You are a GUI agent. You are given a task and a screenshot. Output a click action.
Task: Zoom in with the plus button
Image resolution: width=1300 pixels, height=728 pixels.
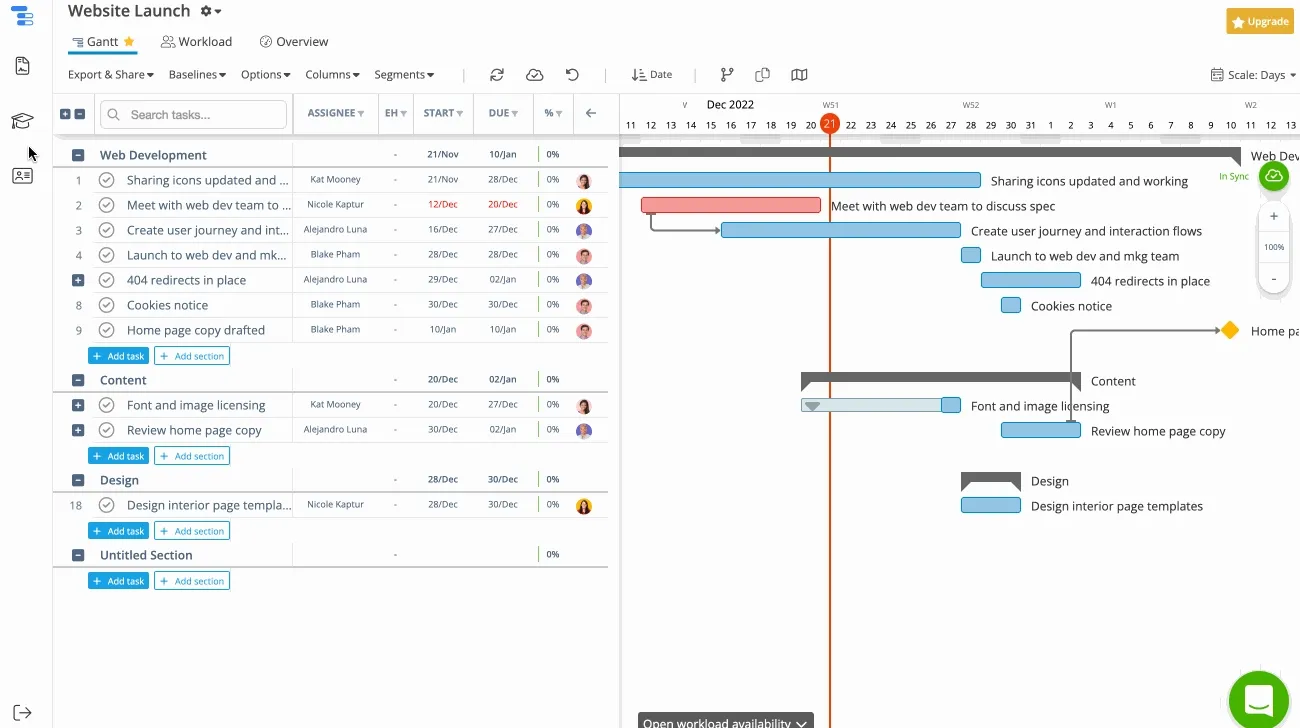tap(1273, 216)
